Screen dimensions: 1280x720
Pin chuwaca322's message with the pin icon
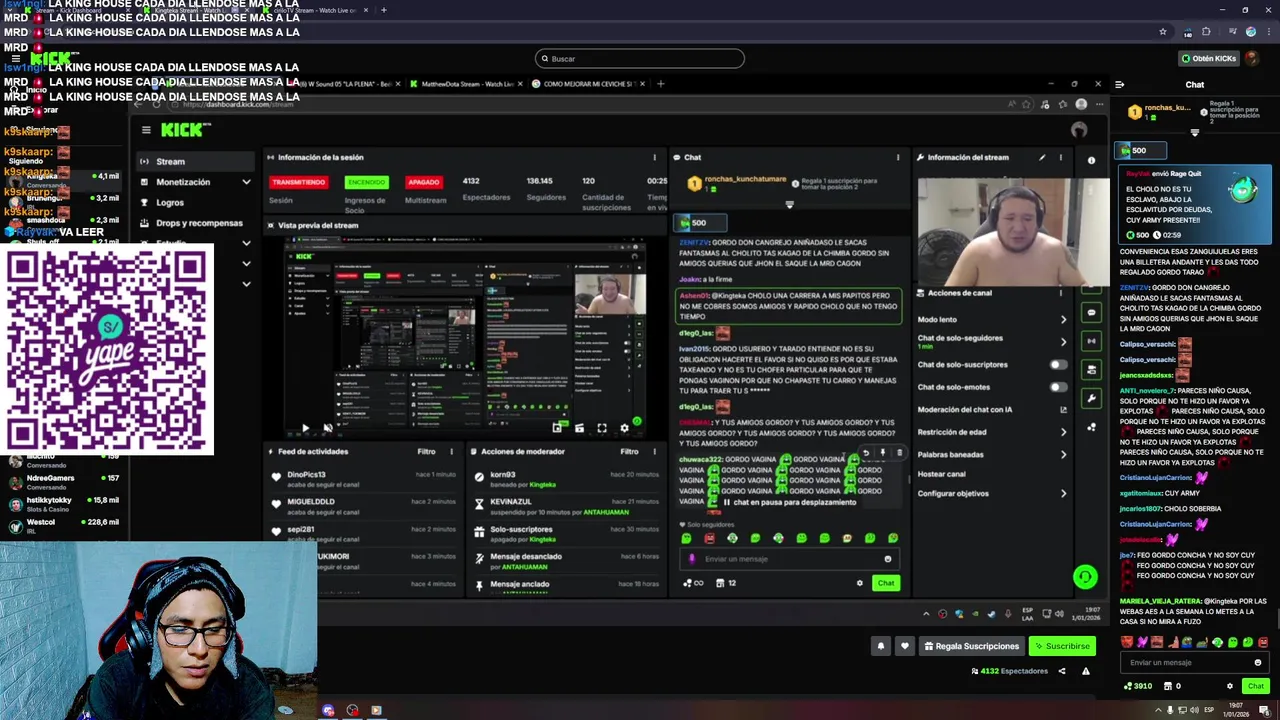click(882, 453)
